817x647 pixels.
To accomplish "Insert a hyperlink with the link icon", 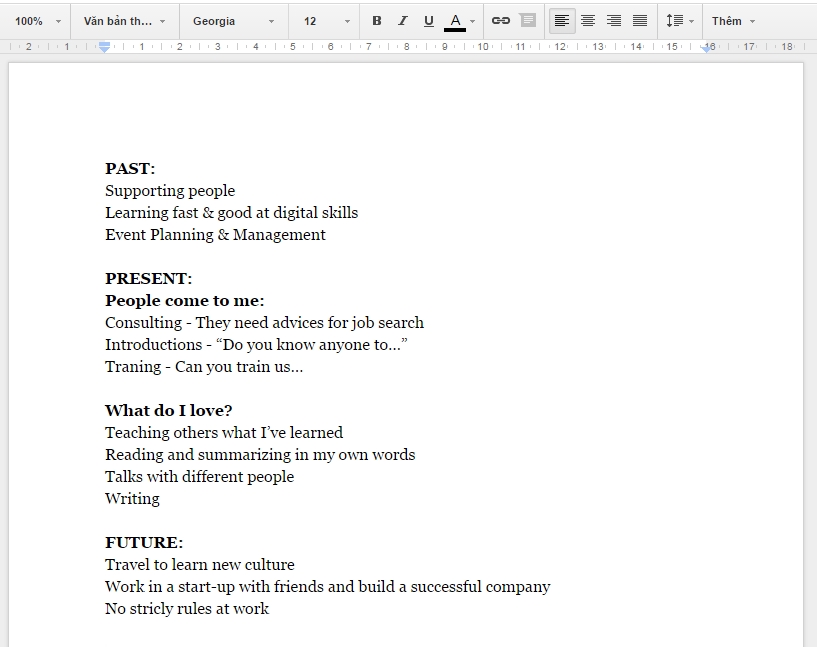I will [501, 21].
